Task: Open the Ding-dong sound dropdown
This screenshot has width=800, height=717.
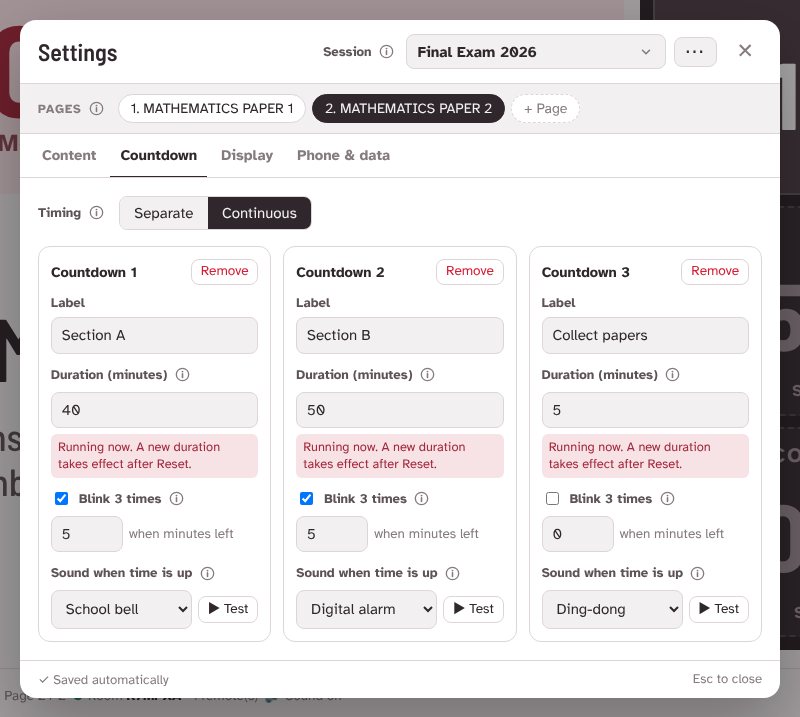Action: click(612, 609)
